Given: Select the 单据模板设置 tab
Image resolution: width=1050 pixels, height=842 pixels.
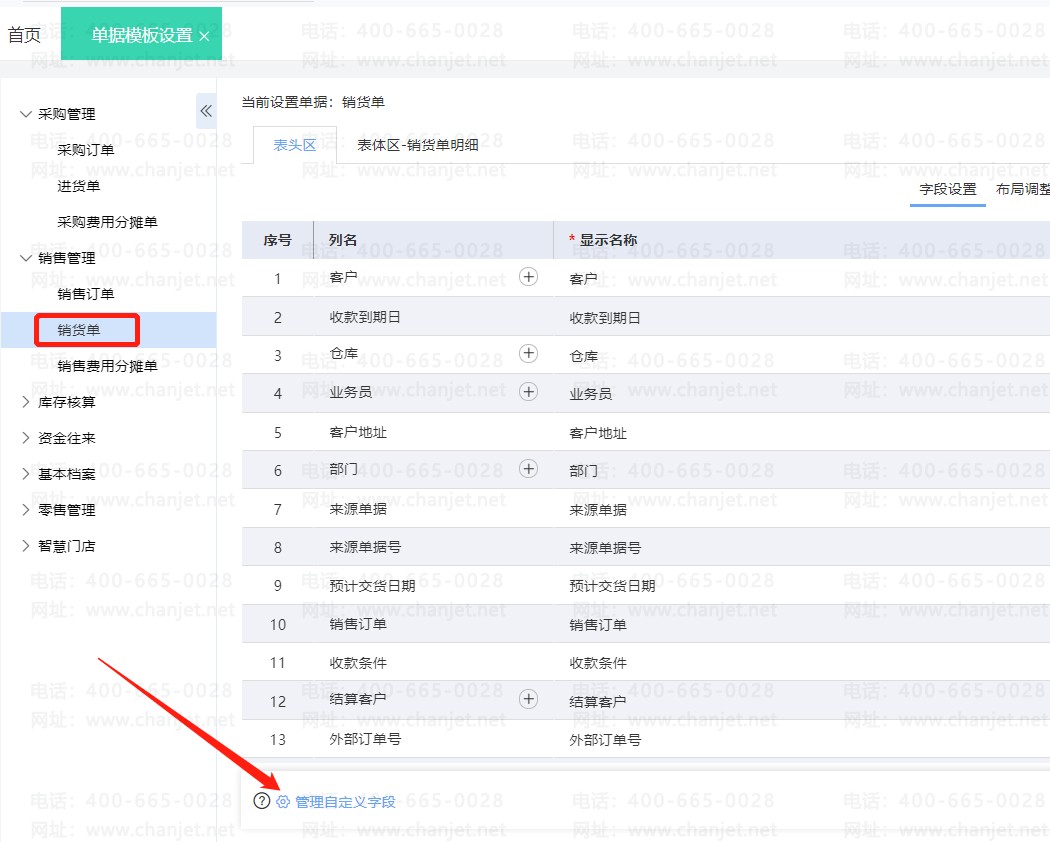Looking at the screenshot, I should [x=141, y=35].
